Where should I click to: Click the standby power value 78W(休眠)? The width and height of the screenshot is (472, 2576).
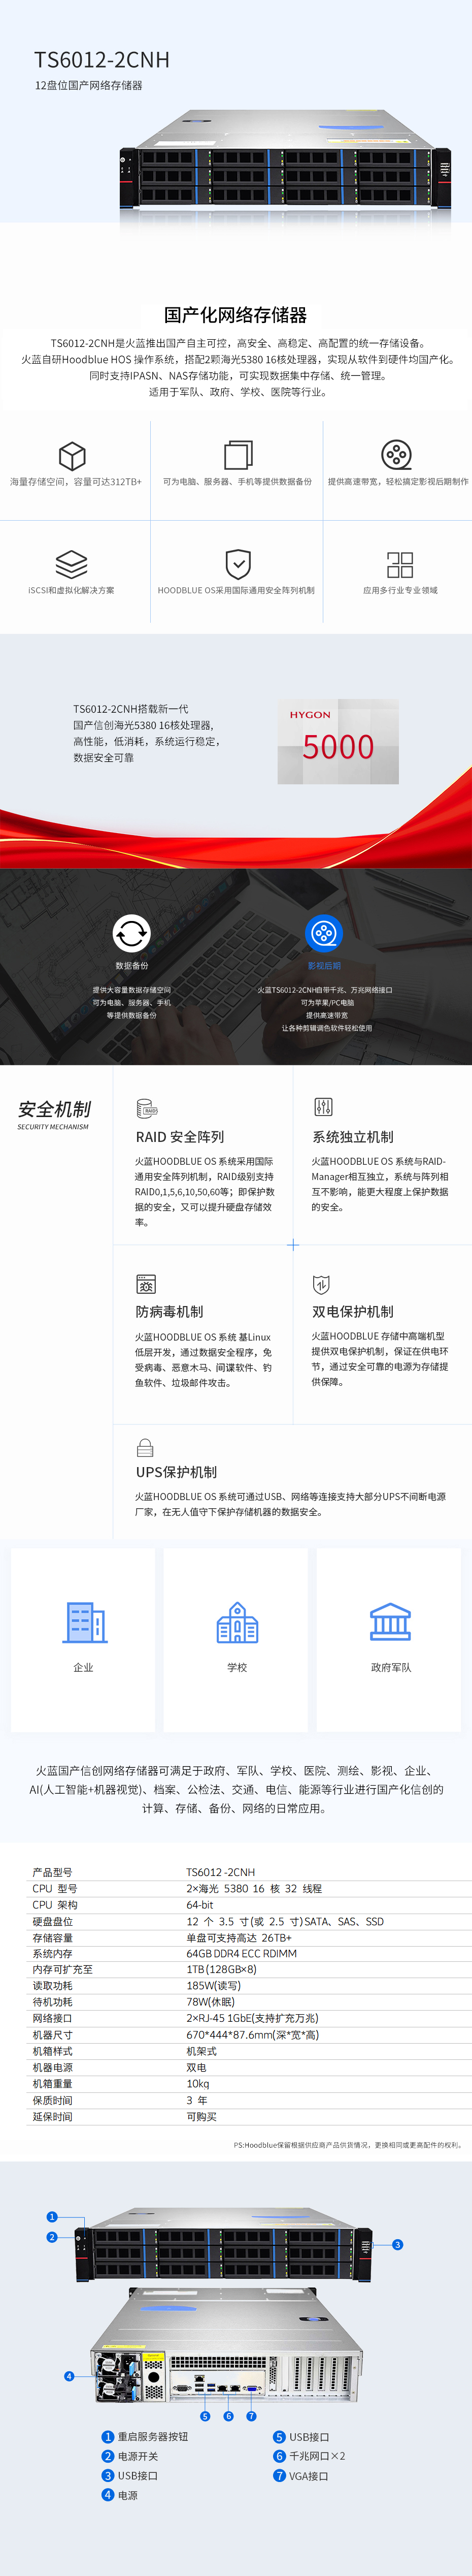coord(211,2002)
